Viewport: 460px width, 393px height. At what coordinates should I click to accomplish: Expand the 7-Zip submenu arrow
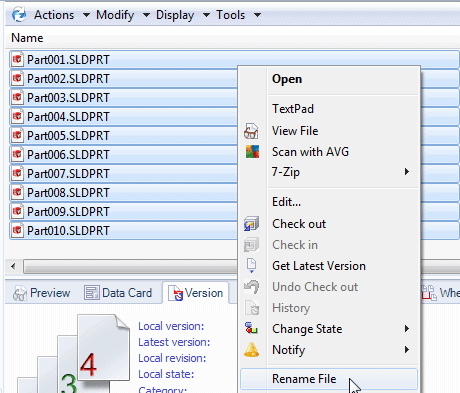[x=407, y=172]
